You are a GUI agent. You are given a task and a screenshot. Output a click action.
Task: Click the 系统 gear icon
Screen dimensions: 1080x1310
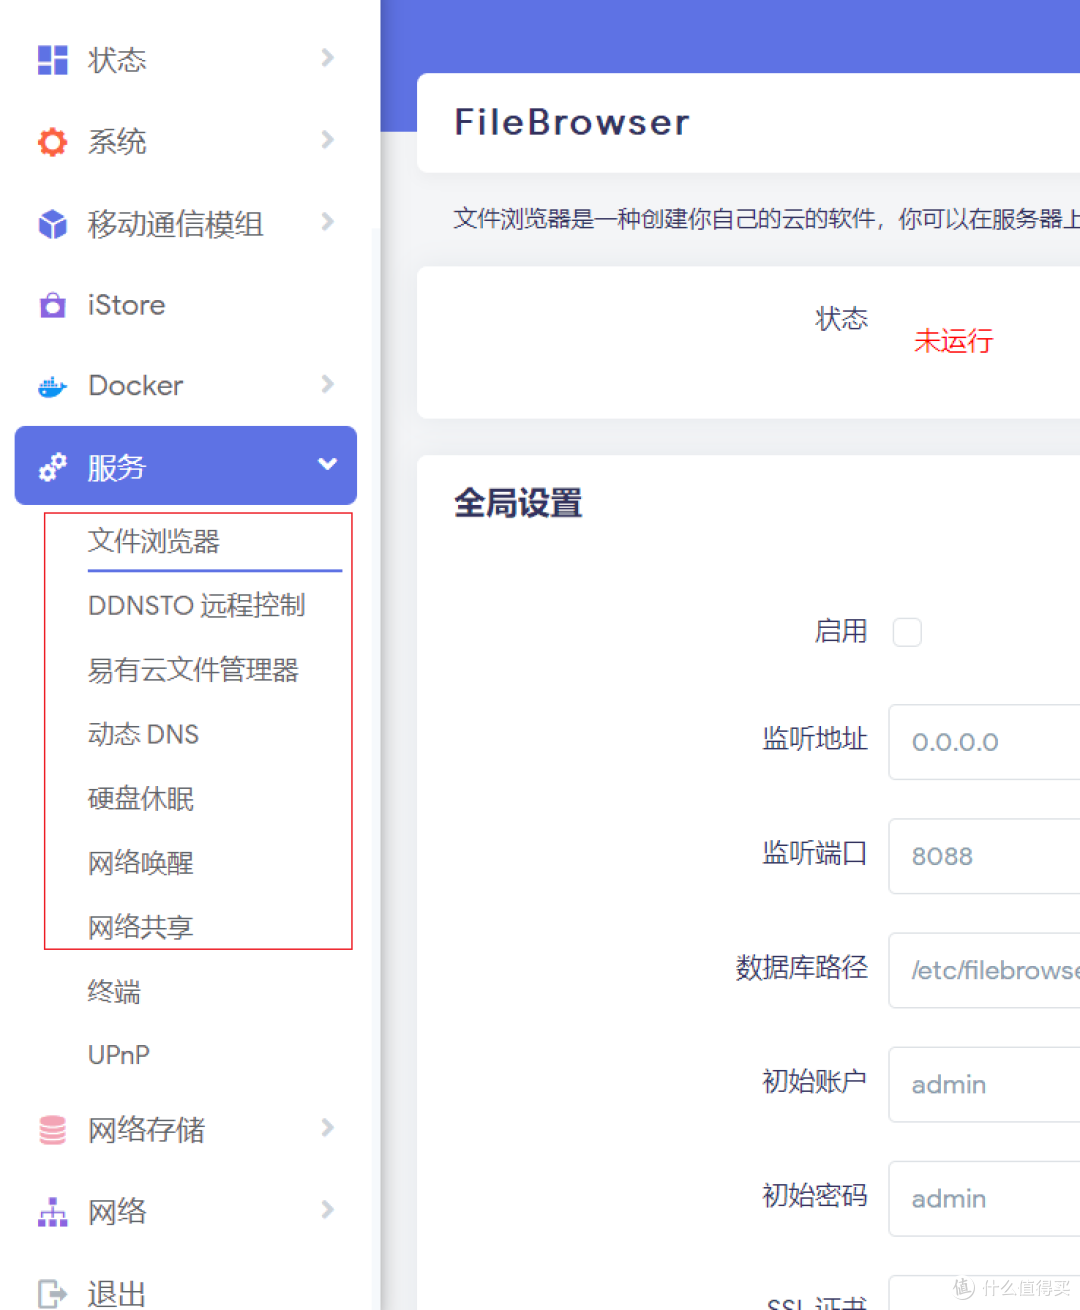pos(52,142)
